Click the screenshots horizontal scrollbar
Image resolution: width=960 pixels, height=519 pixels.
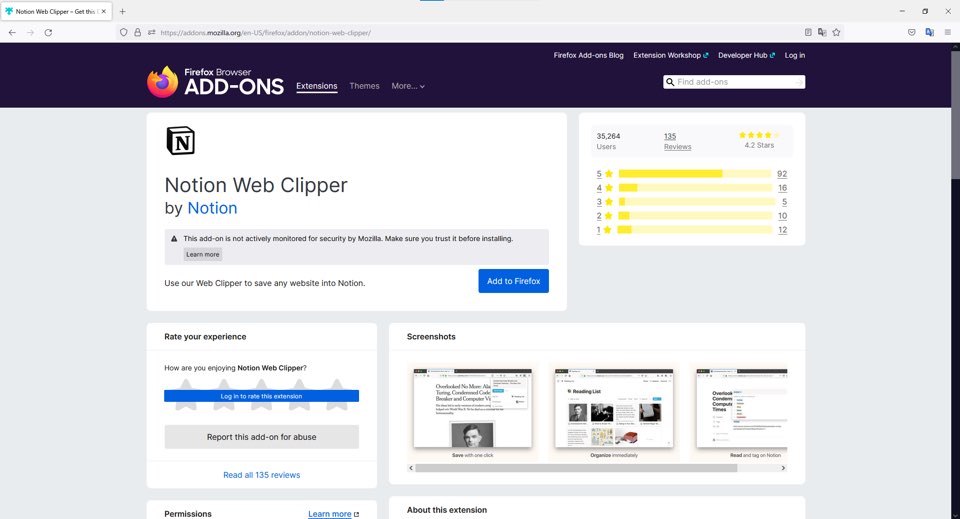tap(576, 468)
